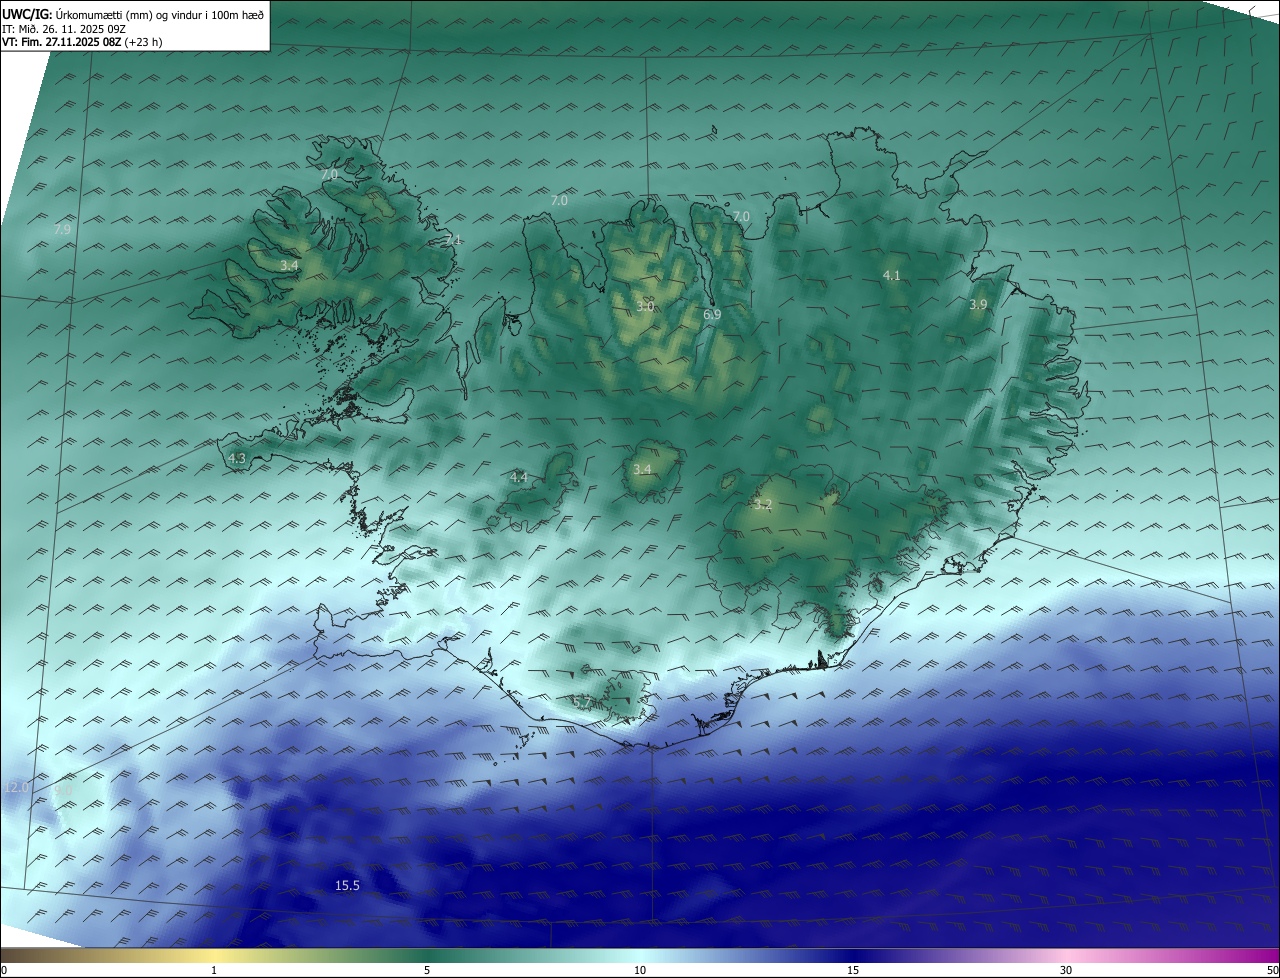The height and width of the screenshot is (978, 1280).
Task: Click the 7.1 value label on the map
Action: [453, 240]
